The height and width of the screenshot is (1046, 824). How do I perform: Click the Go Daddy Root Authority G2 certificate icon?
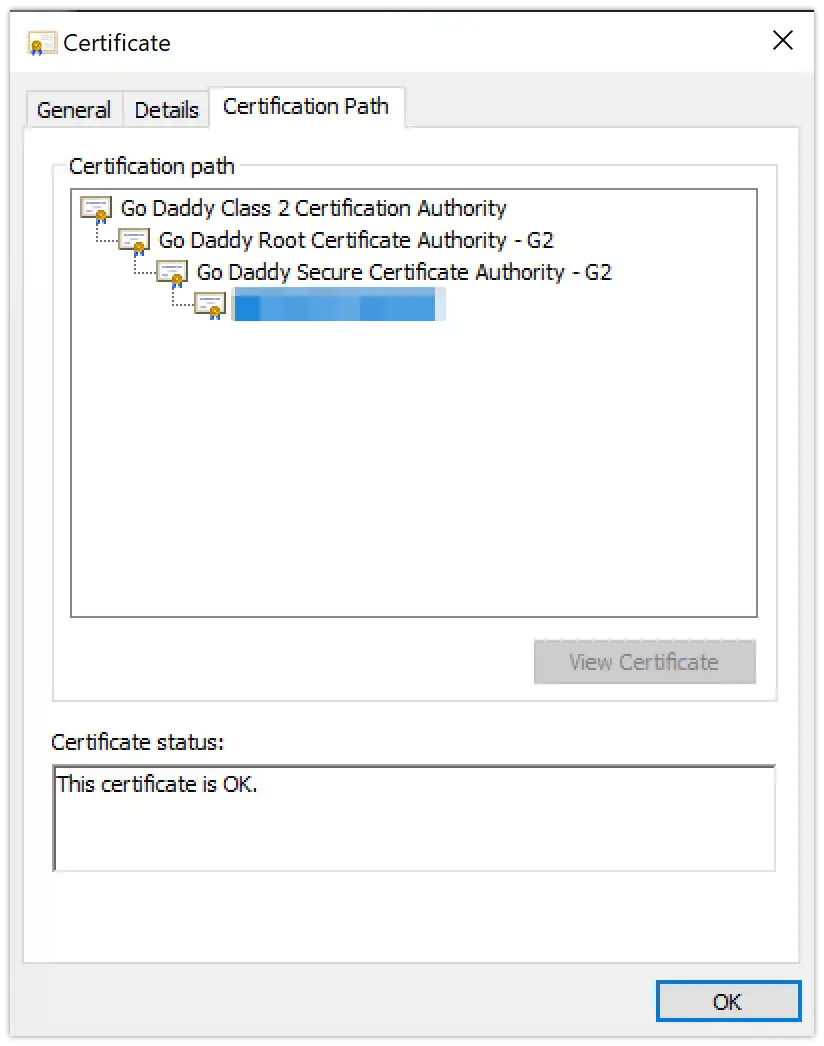pyautogui.click(x=133, y=240)
